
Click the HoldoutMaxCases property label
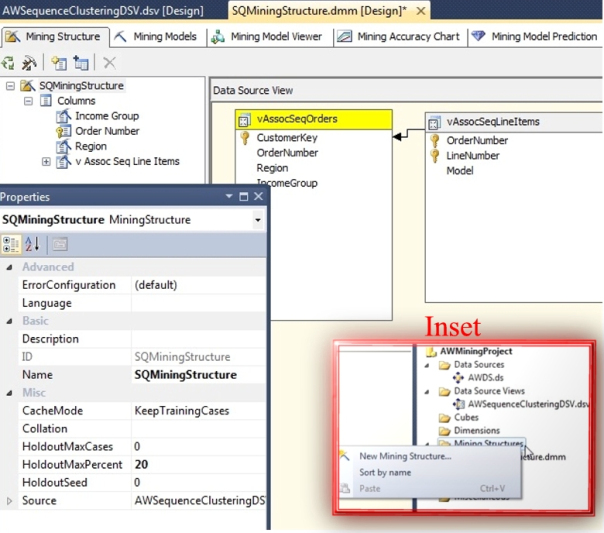pos(67,447)
